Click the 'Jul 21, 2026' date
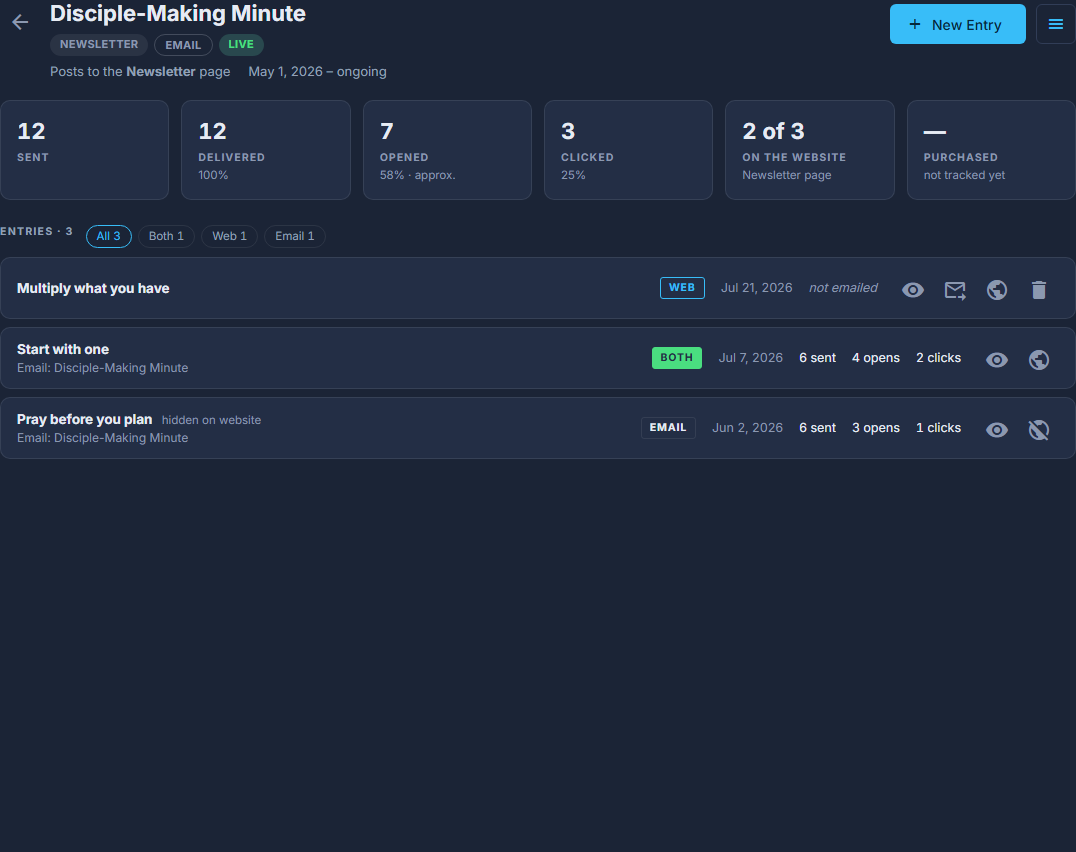This screenshot has height=852, width=1076. coord(756,288)
